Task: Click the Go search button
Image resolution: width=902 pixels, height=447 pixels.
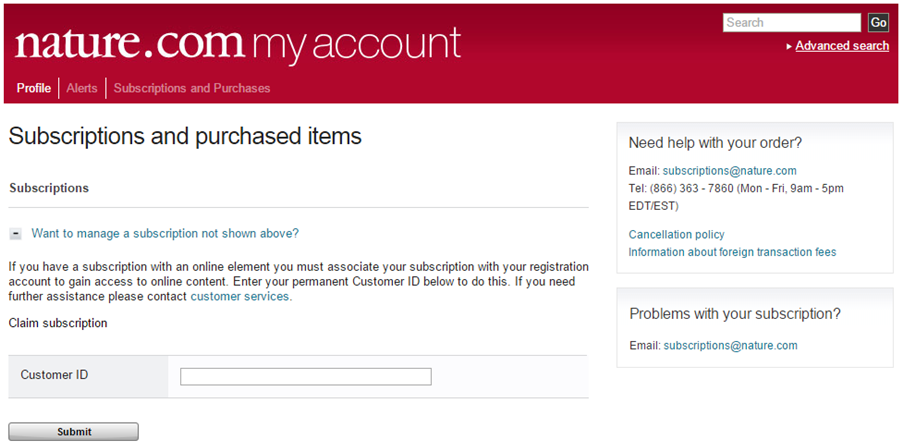Action: [878, 22]
